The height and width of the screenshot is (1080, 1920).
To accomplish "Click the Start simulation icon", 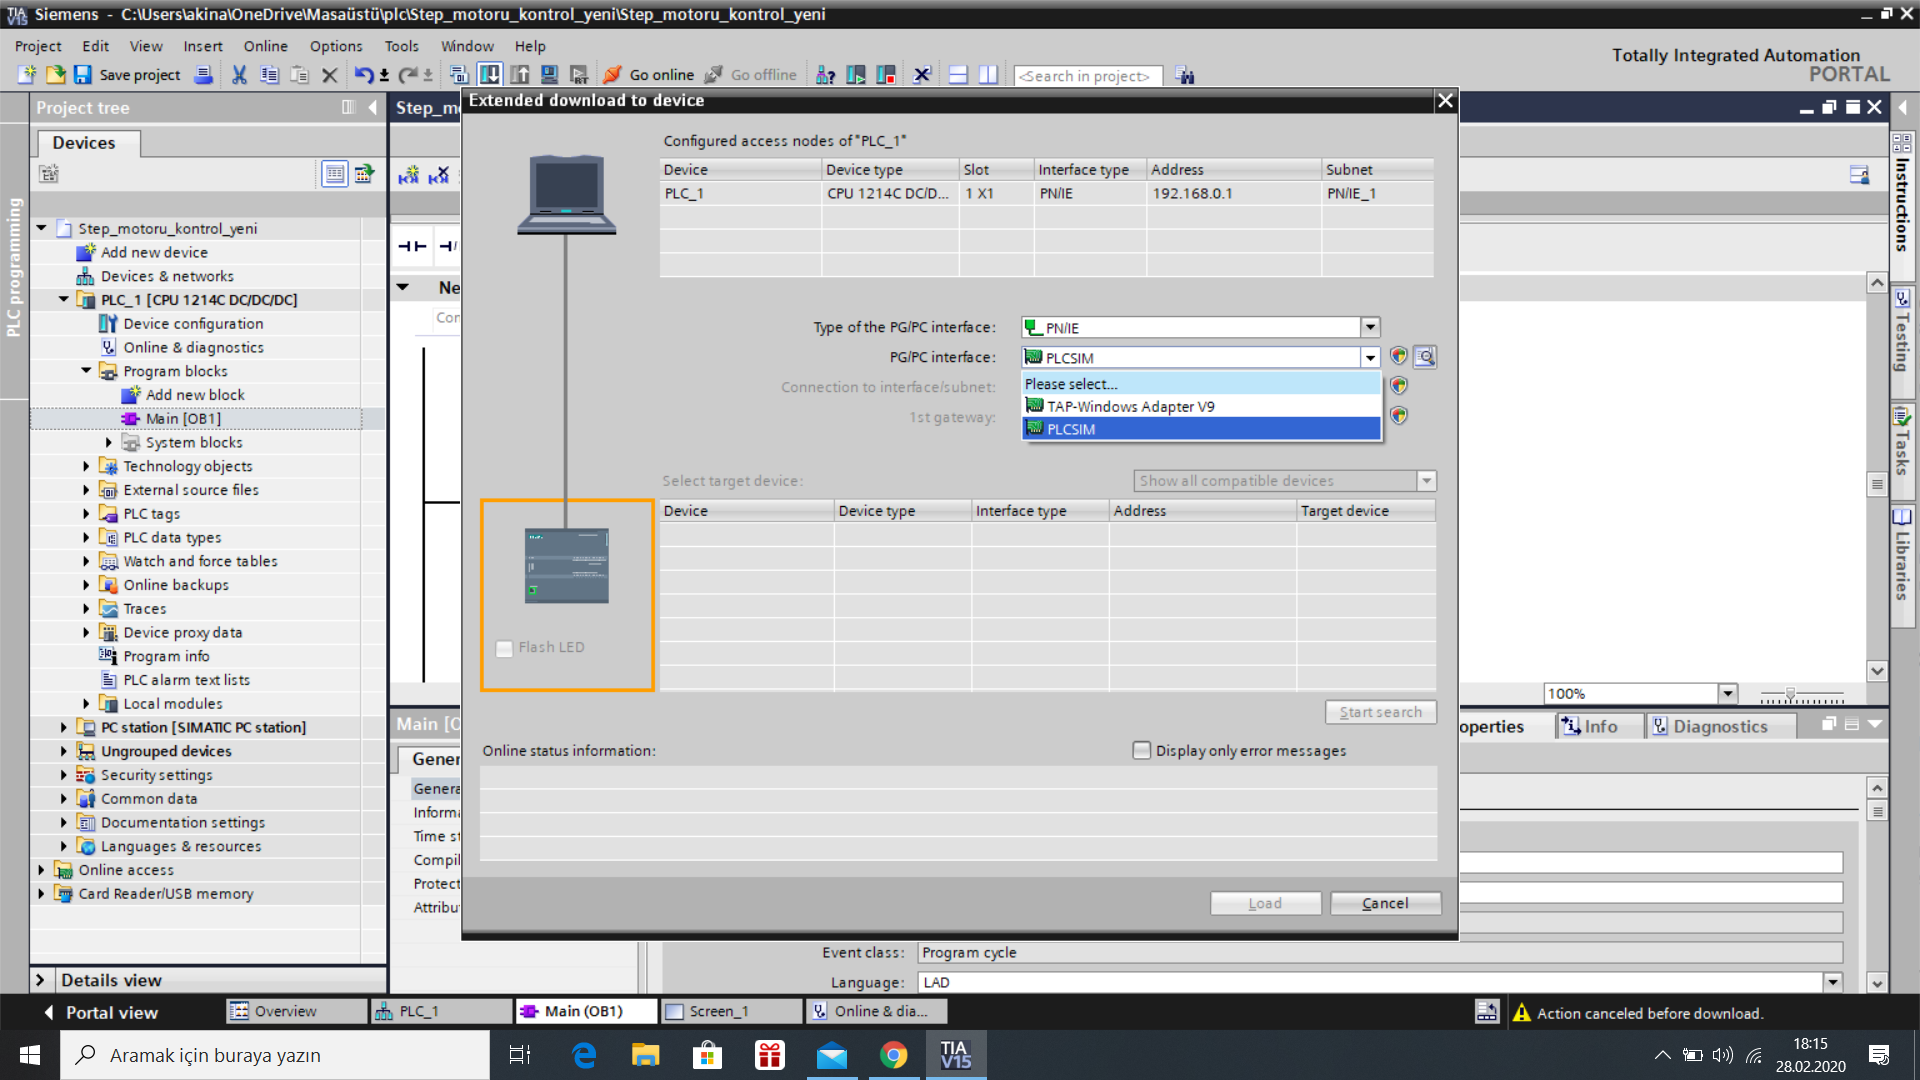I will pyautogui.click(x=549, y=75).
